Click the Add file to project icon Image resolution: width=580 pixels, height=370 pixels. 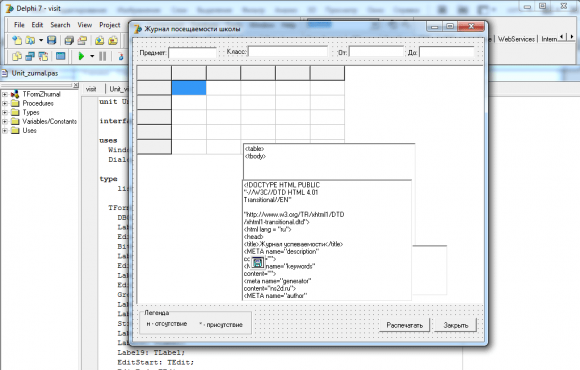pyautogui.click(x=99, y=40)
